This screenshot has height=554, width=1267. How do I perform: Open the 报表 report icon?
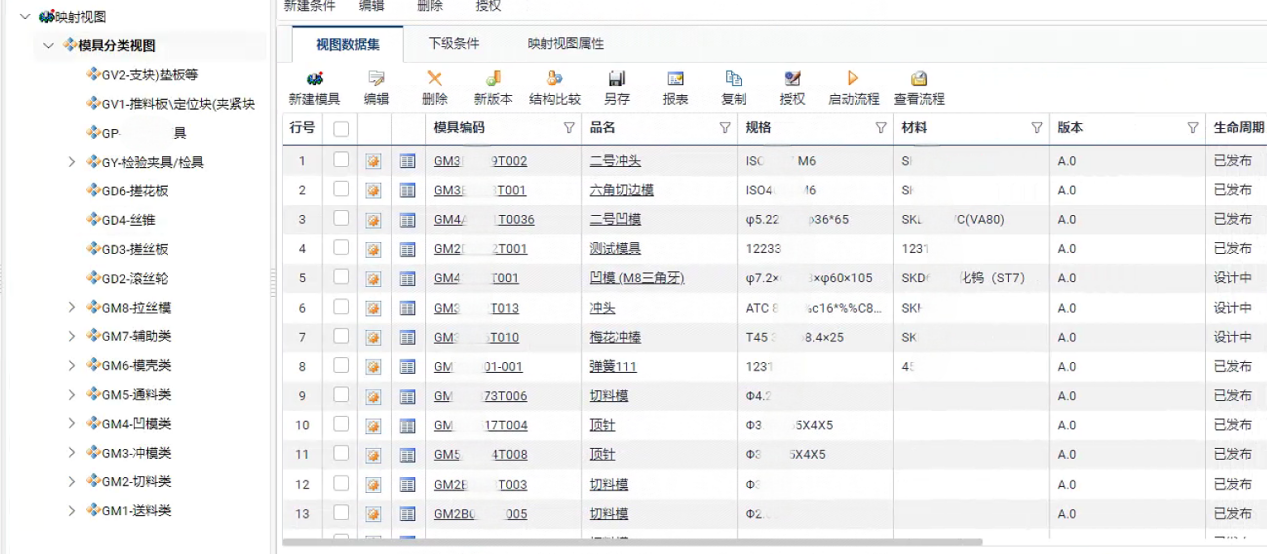(675, 79)
